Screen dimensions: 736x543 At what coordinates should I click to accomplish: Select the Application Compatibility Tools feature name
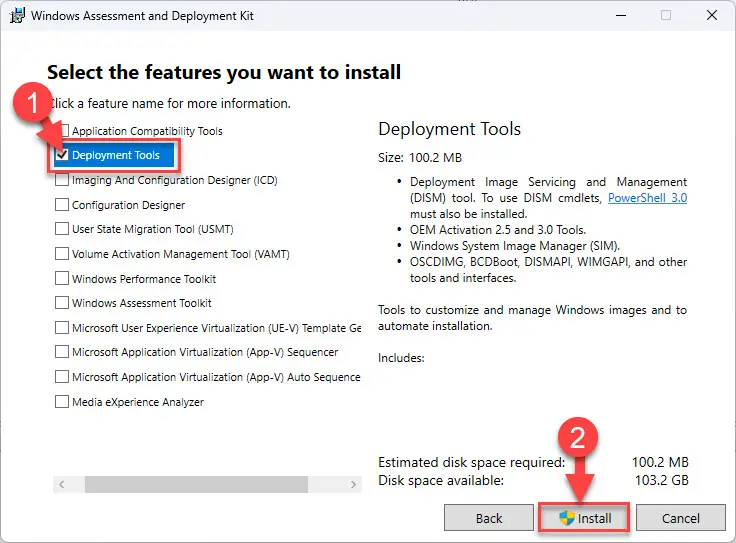pyautogui.click(x=147, y=131)
